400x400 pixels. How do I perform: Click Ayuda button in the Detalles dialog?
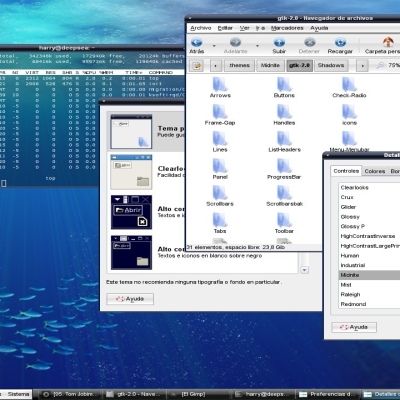click(354, 327)
